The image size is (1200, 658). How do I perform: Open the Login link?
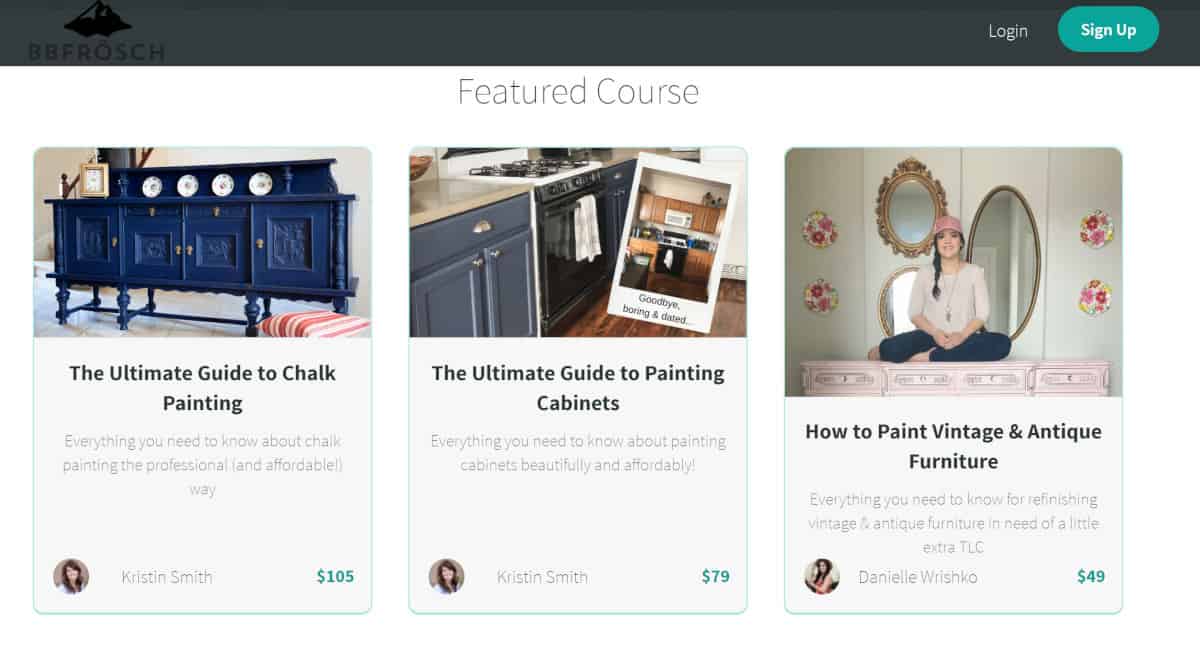pyautogui.click(x=1007, y=30)
